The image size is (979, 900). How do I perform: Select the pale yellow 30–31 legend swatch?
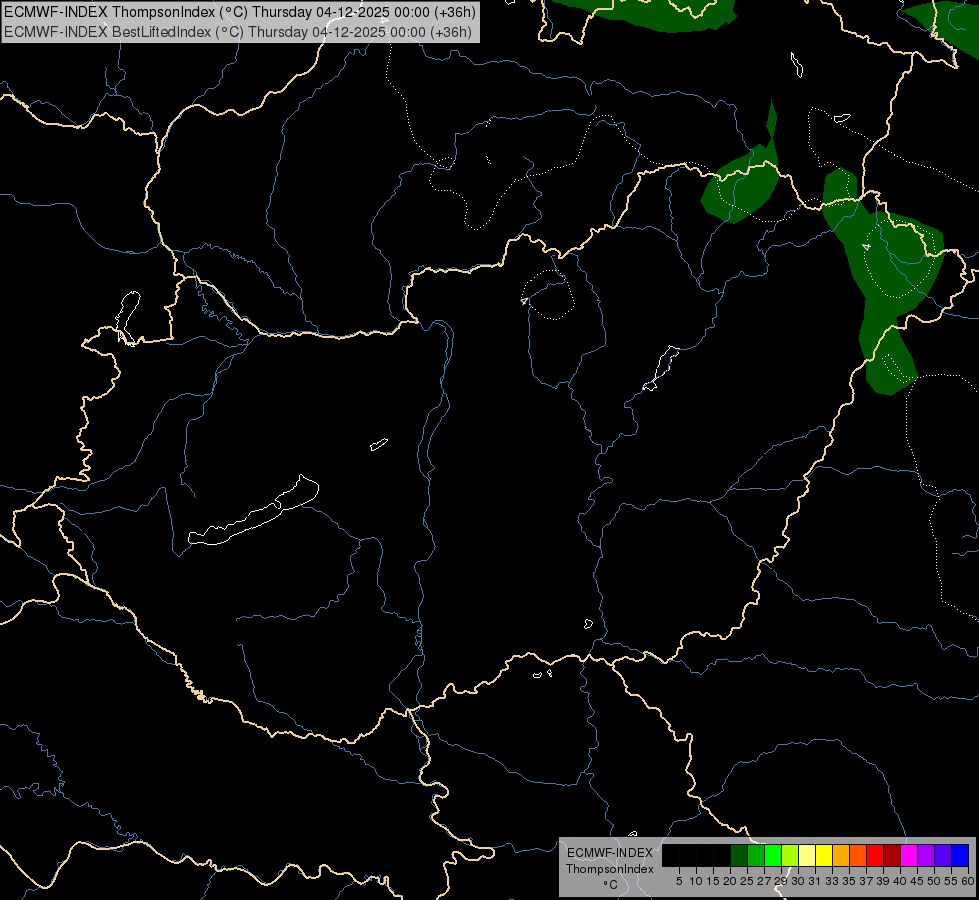[x=807, y=855]
